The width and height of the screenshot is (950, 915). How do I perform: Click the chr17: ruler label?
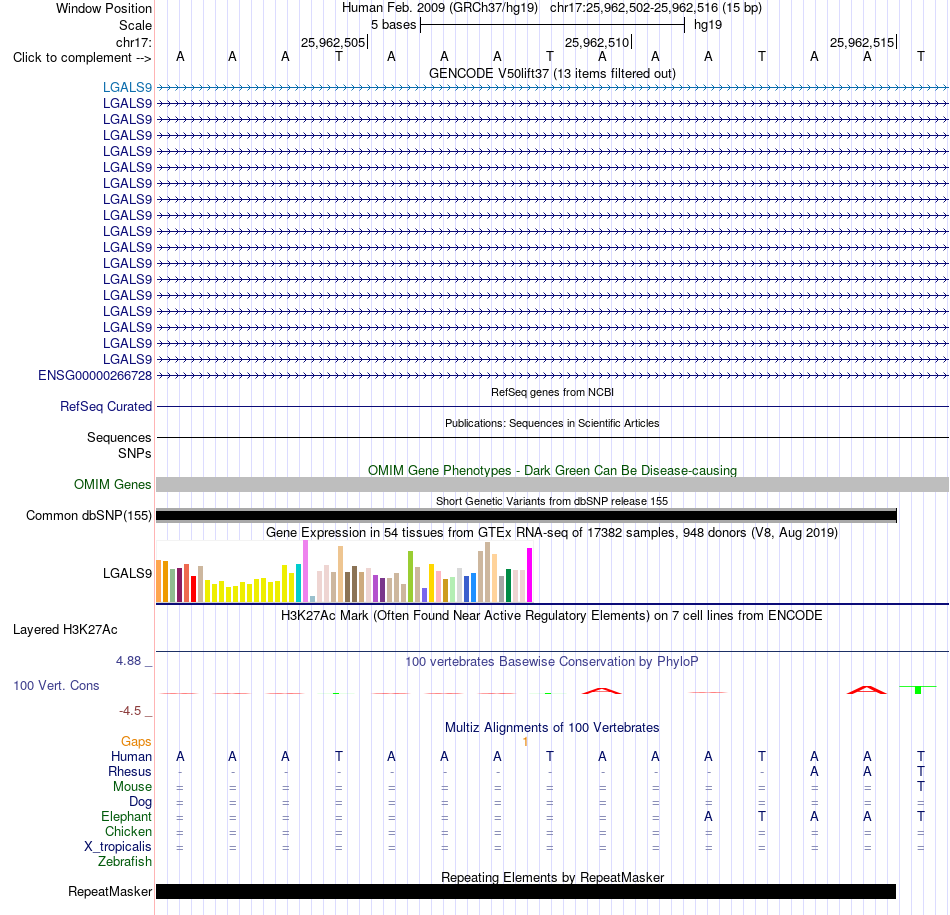click(x=133, y=42)
